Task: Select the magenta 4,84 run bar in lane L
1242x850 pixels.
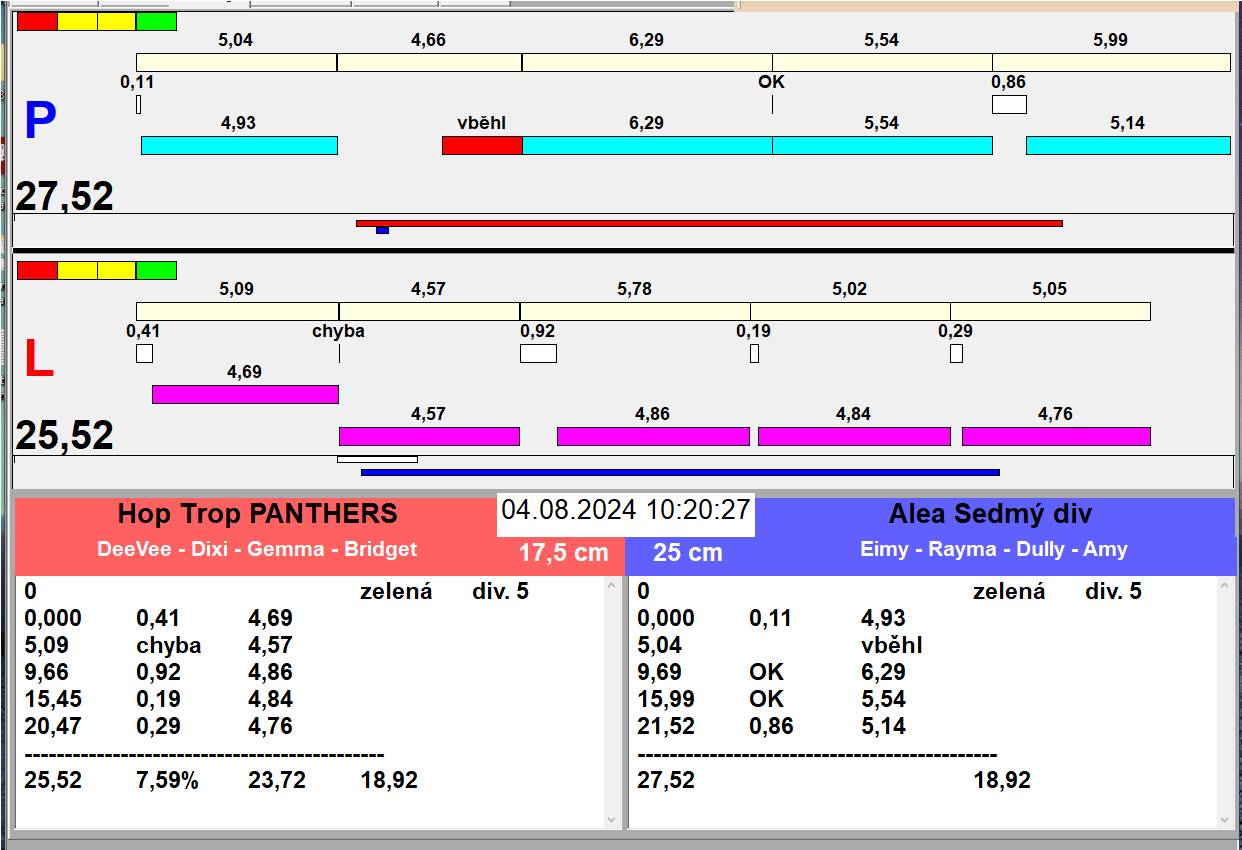Action: [854, 436]
